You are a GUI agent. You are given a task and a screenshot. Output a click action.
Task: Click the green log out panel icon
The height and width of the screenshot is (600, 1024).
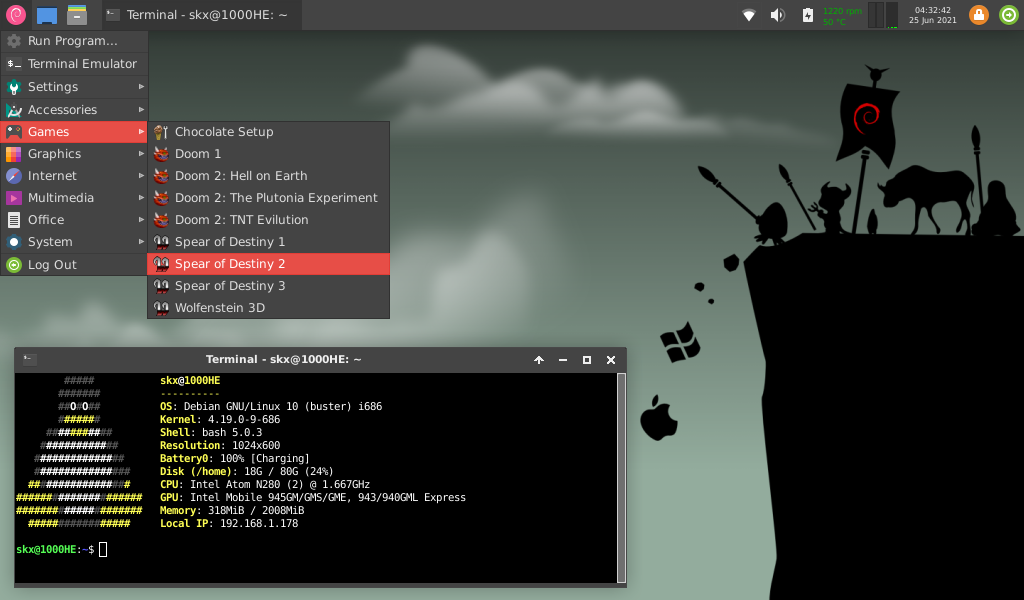pyautogui.click(x=1009, y=15)
